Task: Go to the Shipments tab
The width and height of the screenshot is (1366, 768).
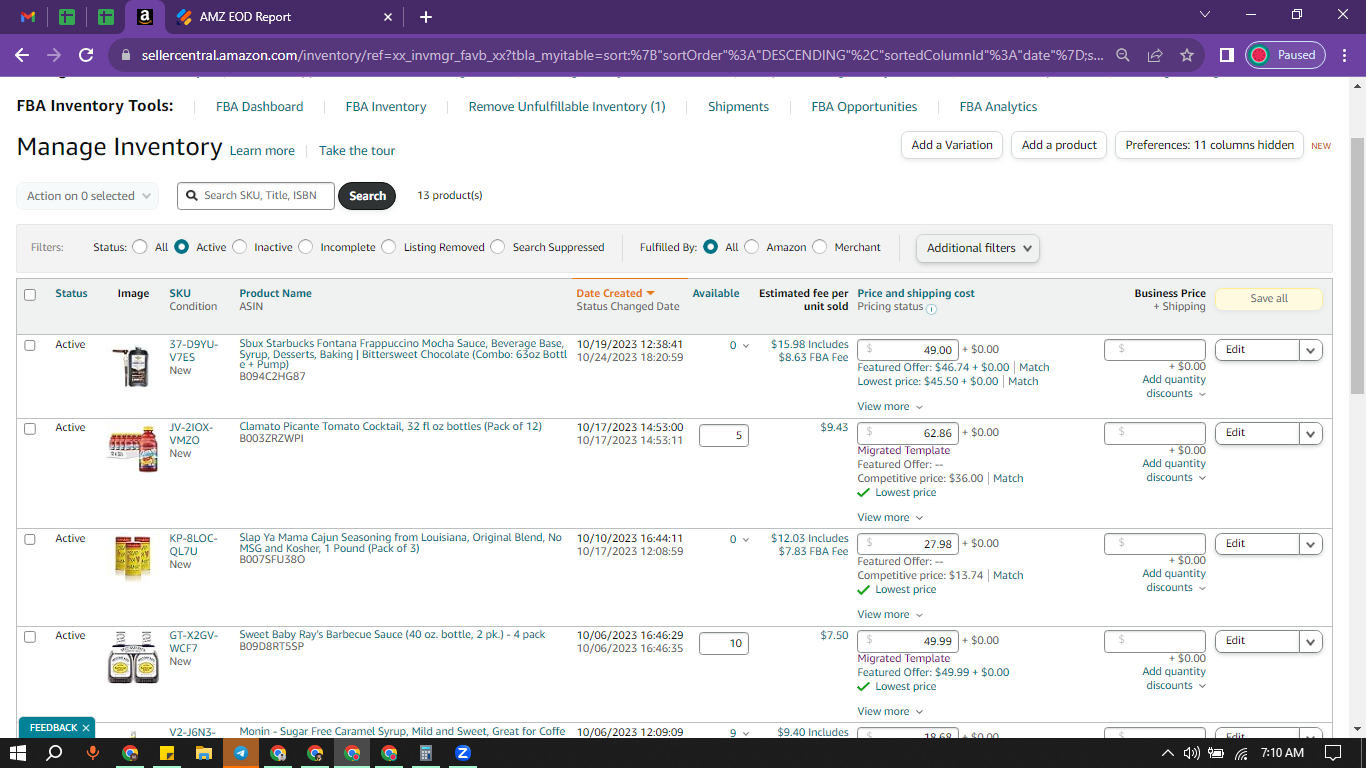Action: tap(738, 107)
